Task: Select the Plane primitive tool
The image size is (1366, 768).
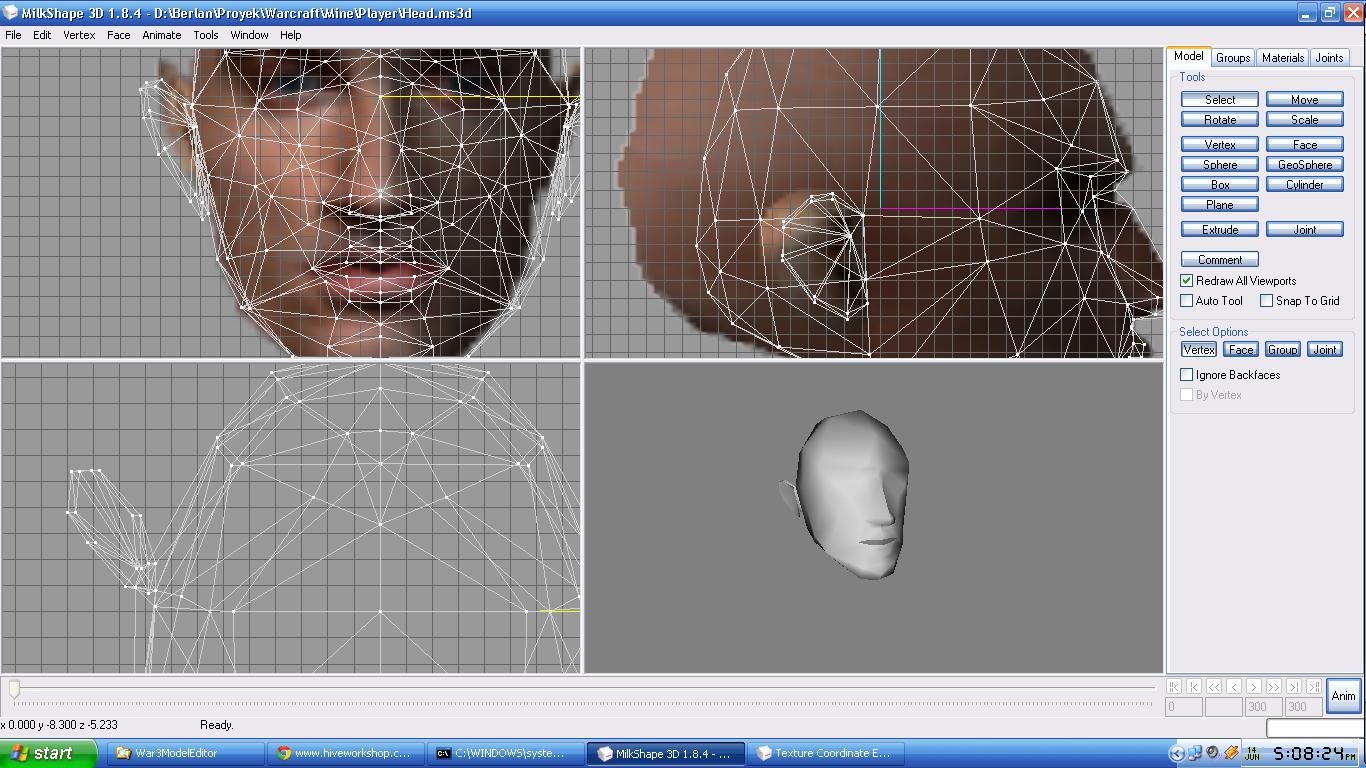Action: [x=1220, y=204]
